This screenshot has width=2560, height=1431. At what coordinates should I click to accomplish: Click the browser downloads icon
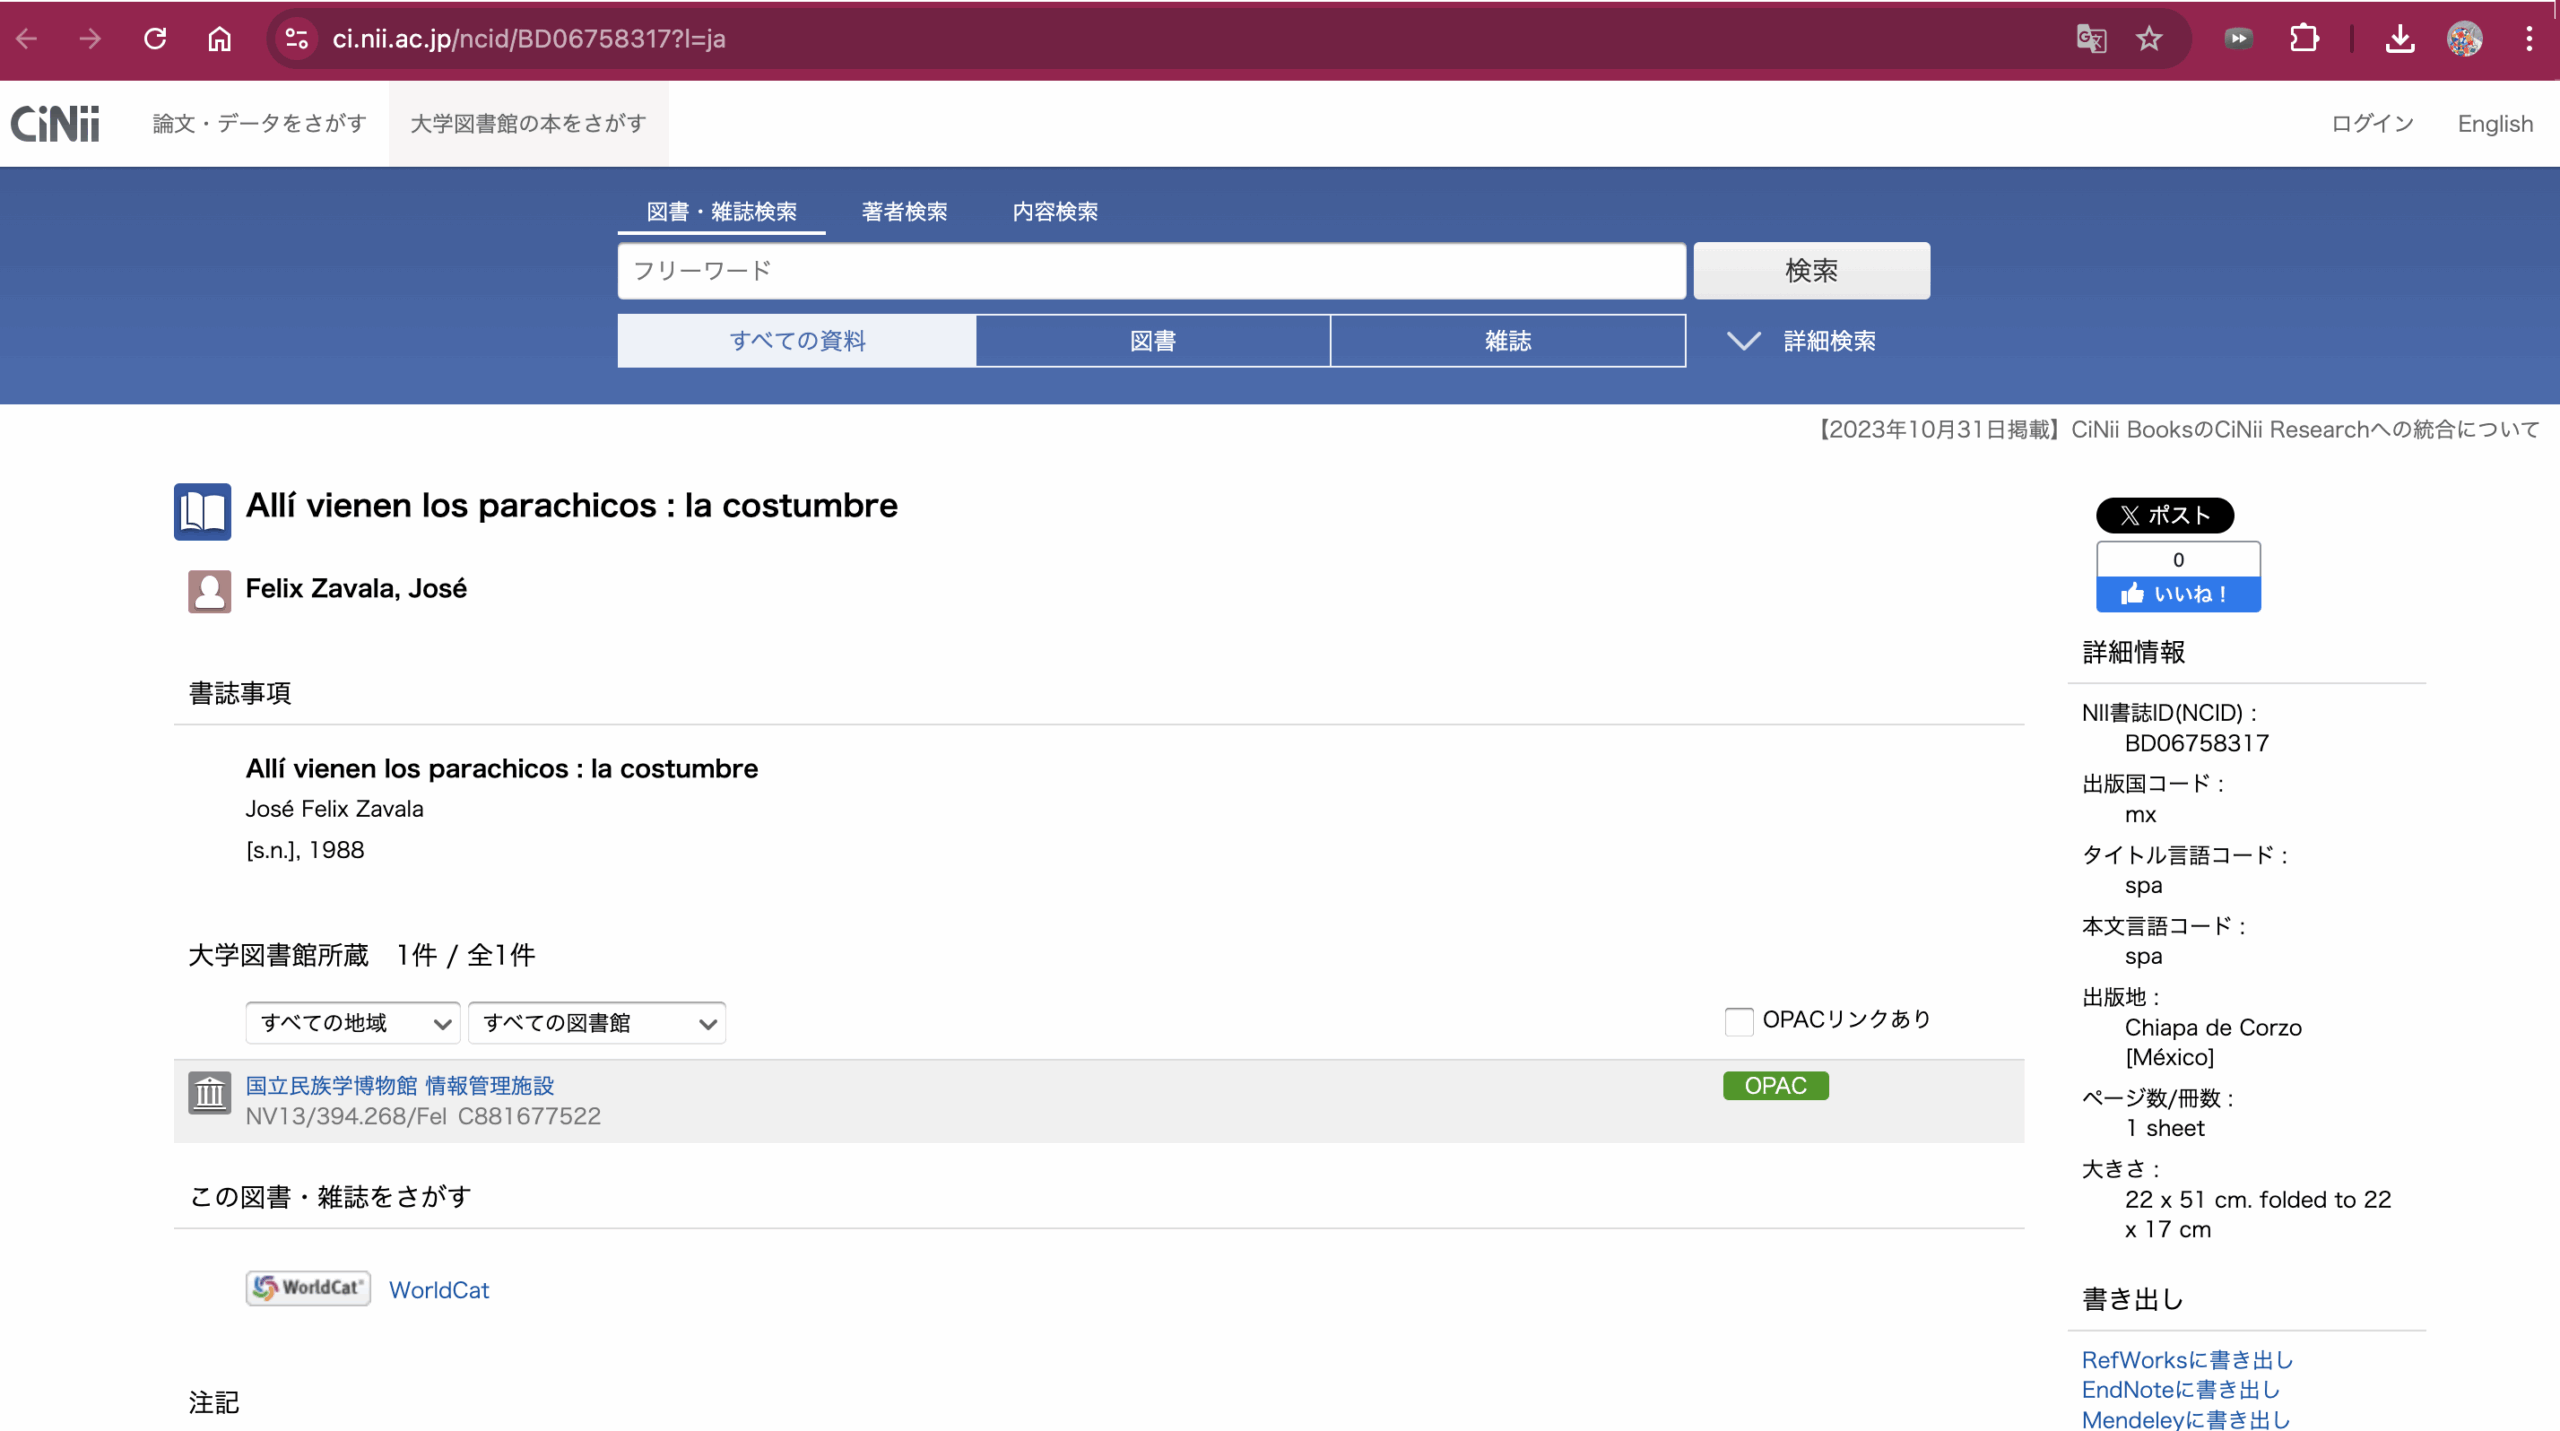click(x=2400, y=39)
